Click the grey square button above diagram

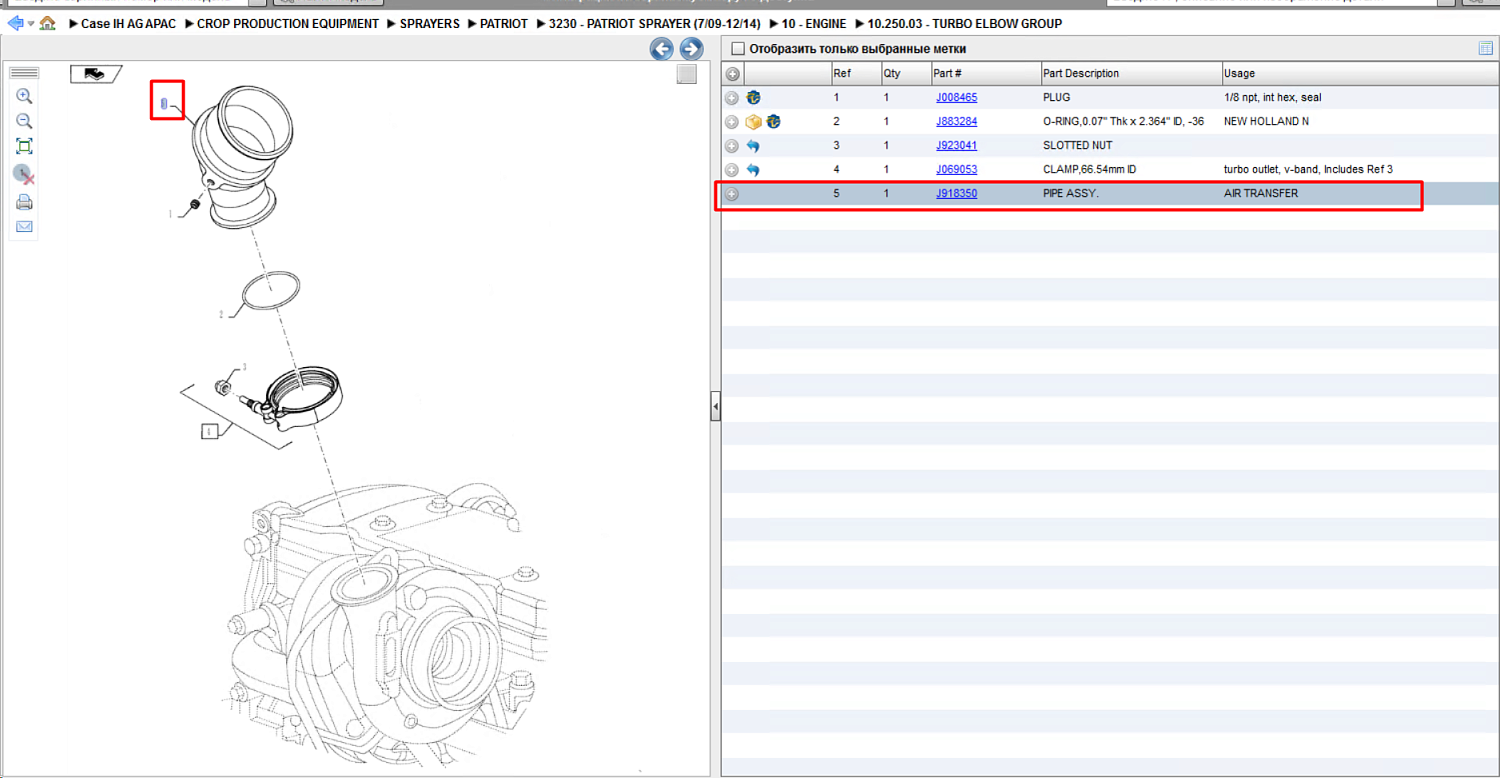point(686,74)
